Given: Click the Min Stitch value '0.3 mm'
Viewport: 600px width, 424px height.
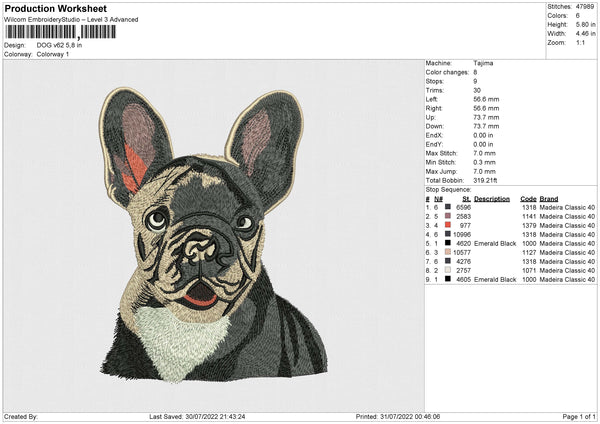Looking at the screenshot, I should (x=484, y=162).
